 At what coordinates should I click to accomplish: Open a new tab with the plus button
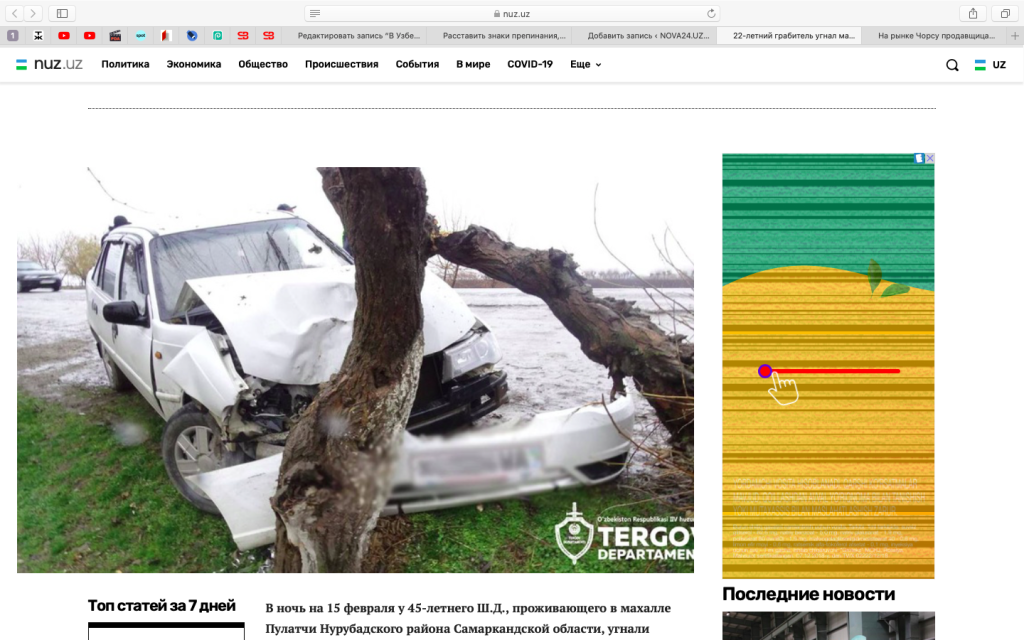click(1015, 35)
